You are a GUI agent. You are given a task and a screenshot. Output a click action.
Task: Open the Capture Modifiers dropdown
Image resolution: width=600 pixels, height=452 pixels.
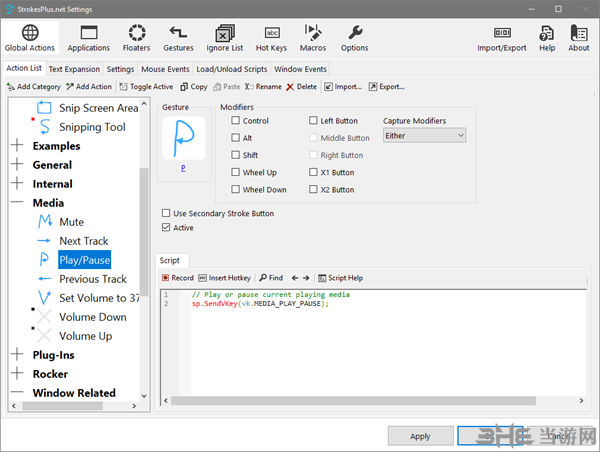[424, 135]
